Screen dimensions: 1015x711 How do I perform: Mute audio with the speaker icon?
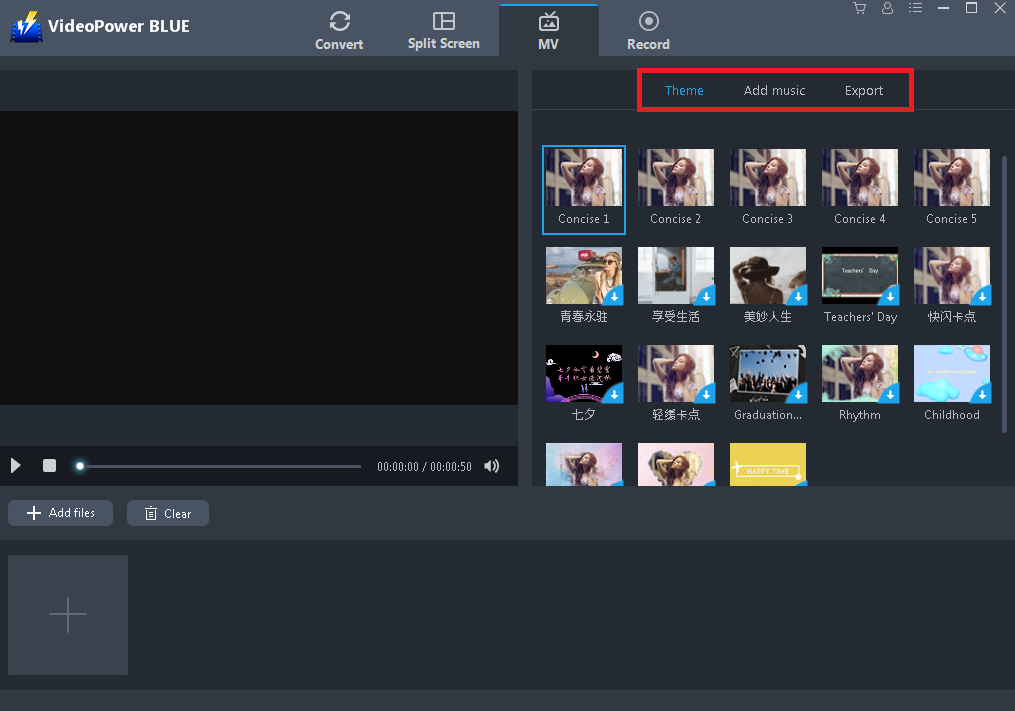(491, 465)
